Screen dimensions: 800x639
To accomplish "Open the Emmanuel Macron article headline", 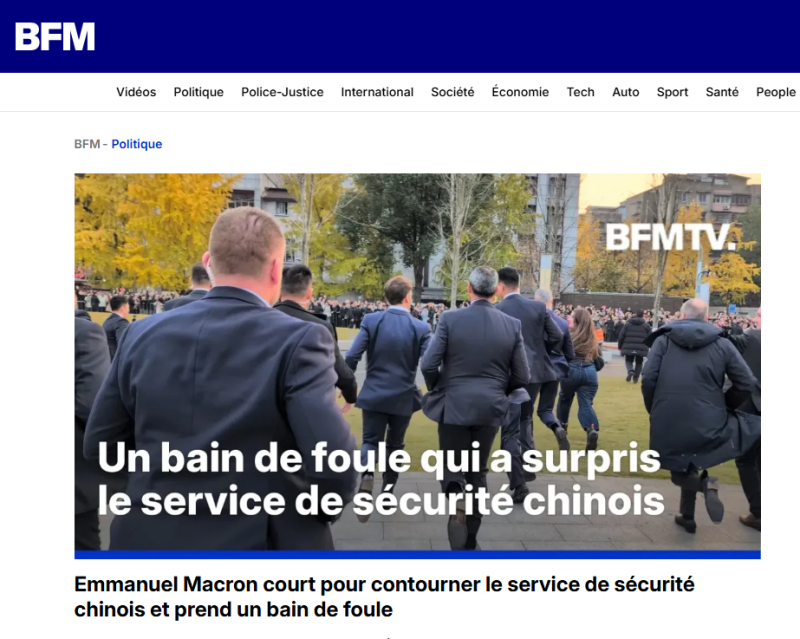I will point(384,597).
